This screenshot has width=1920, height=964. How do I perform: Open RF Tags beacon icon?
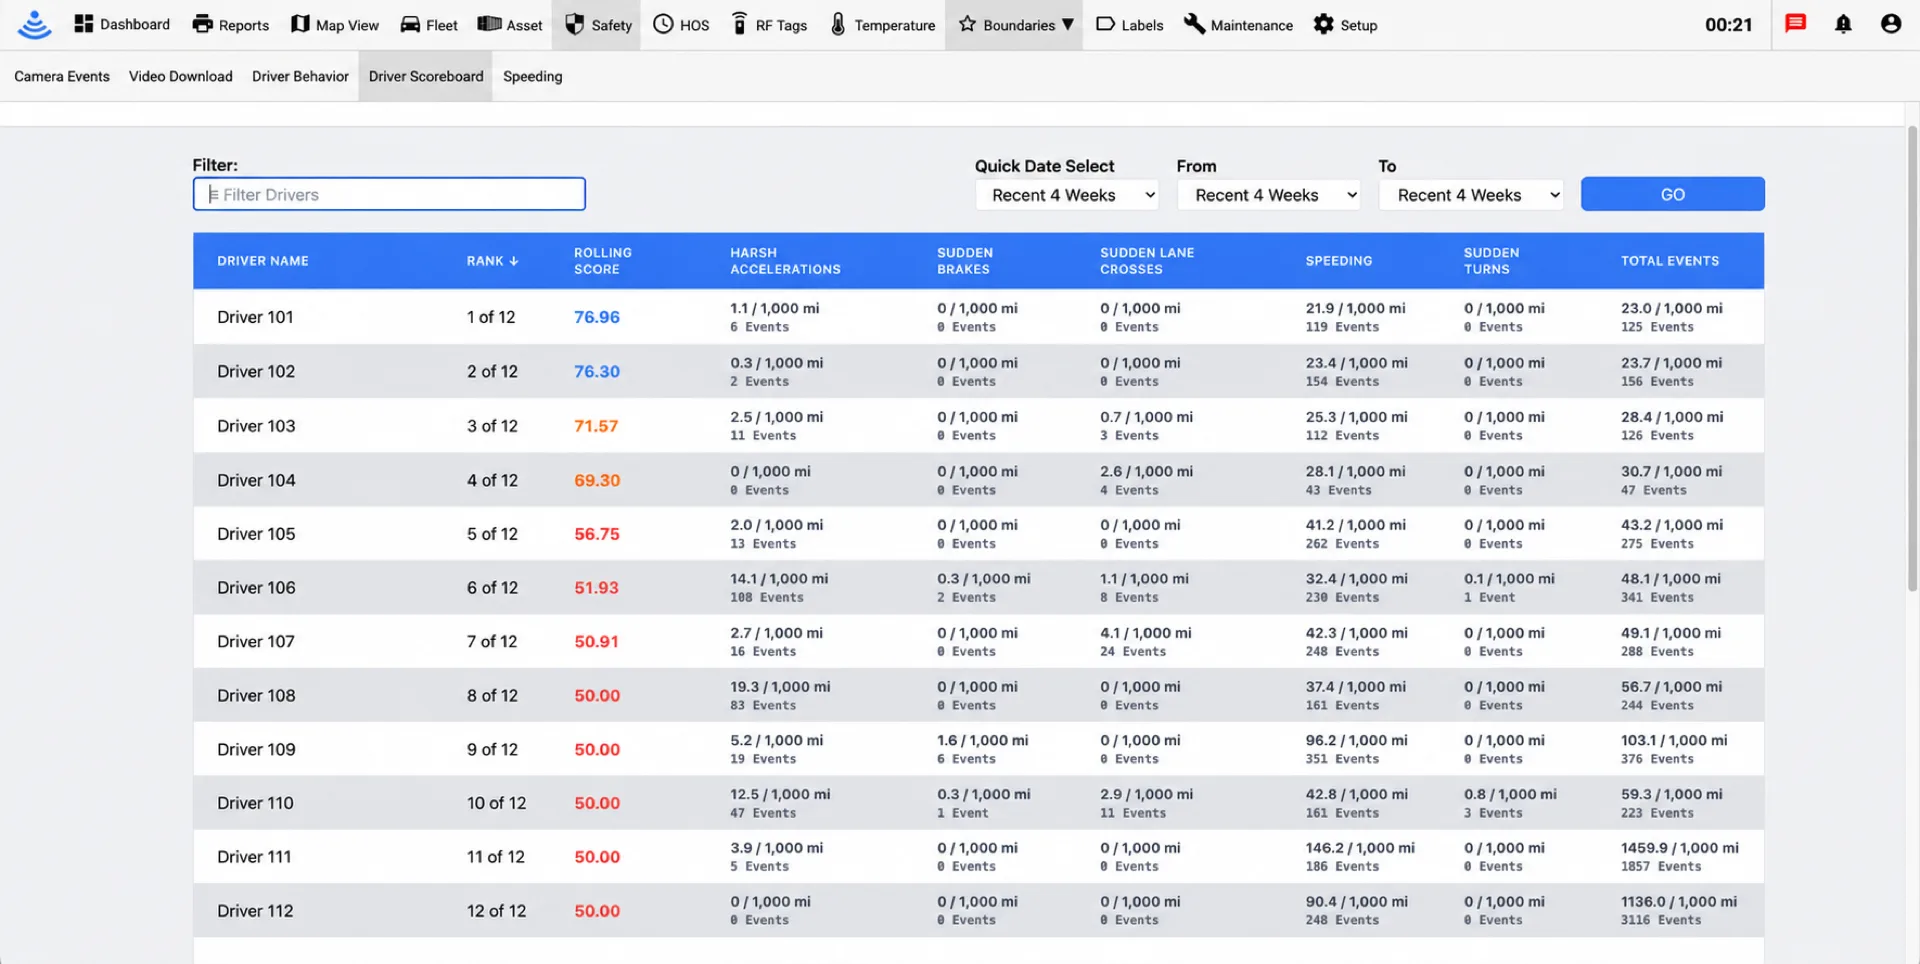point(739,24)
